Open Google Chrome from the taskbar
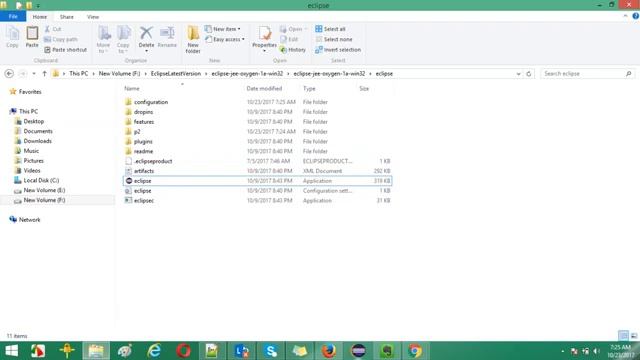 pos(415,351)
